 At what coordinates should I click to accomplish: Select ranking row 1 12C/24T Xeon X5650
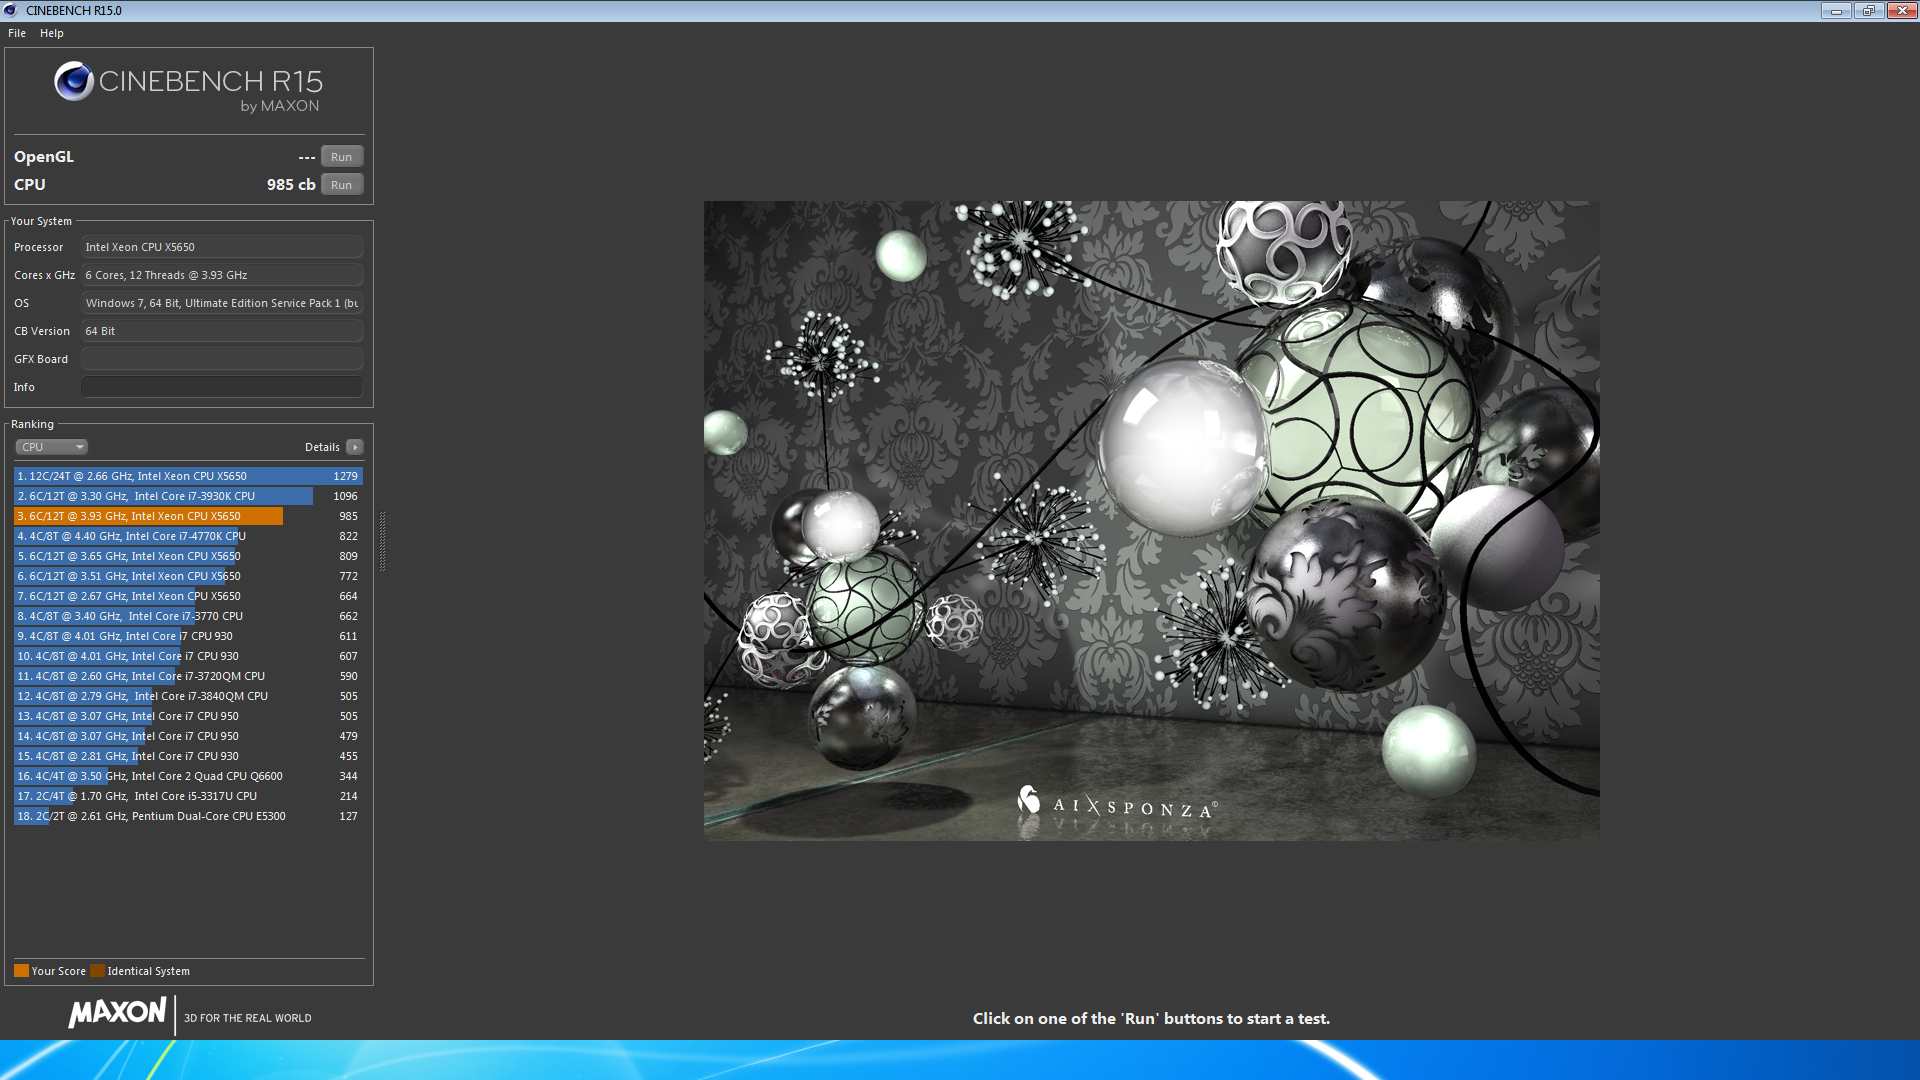188,476
